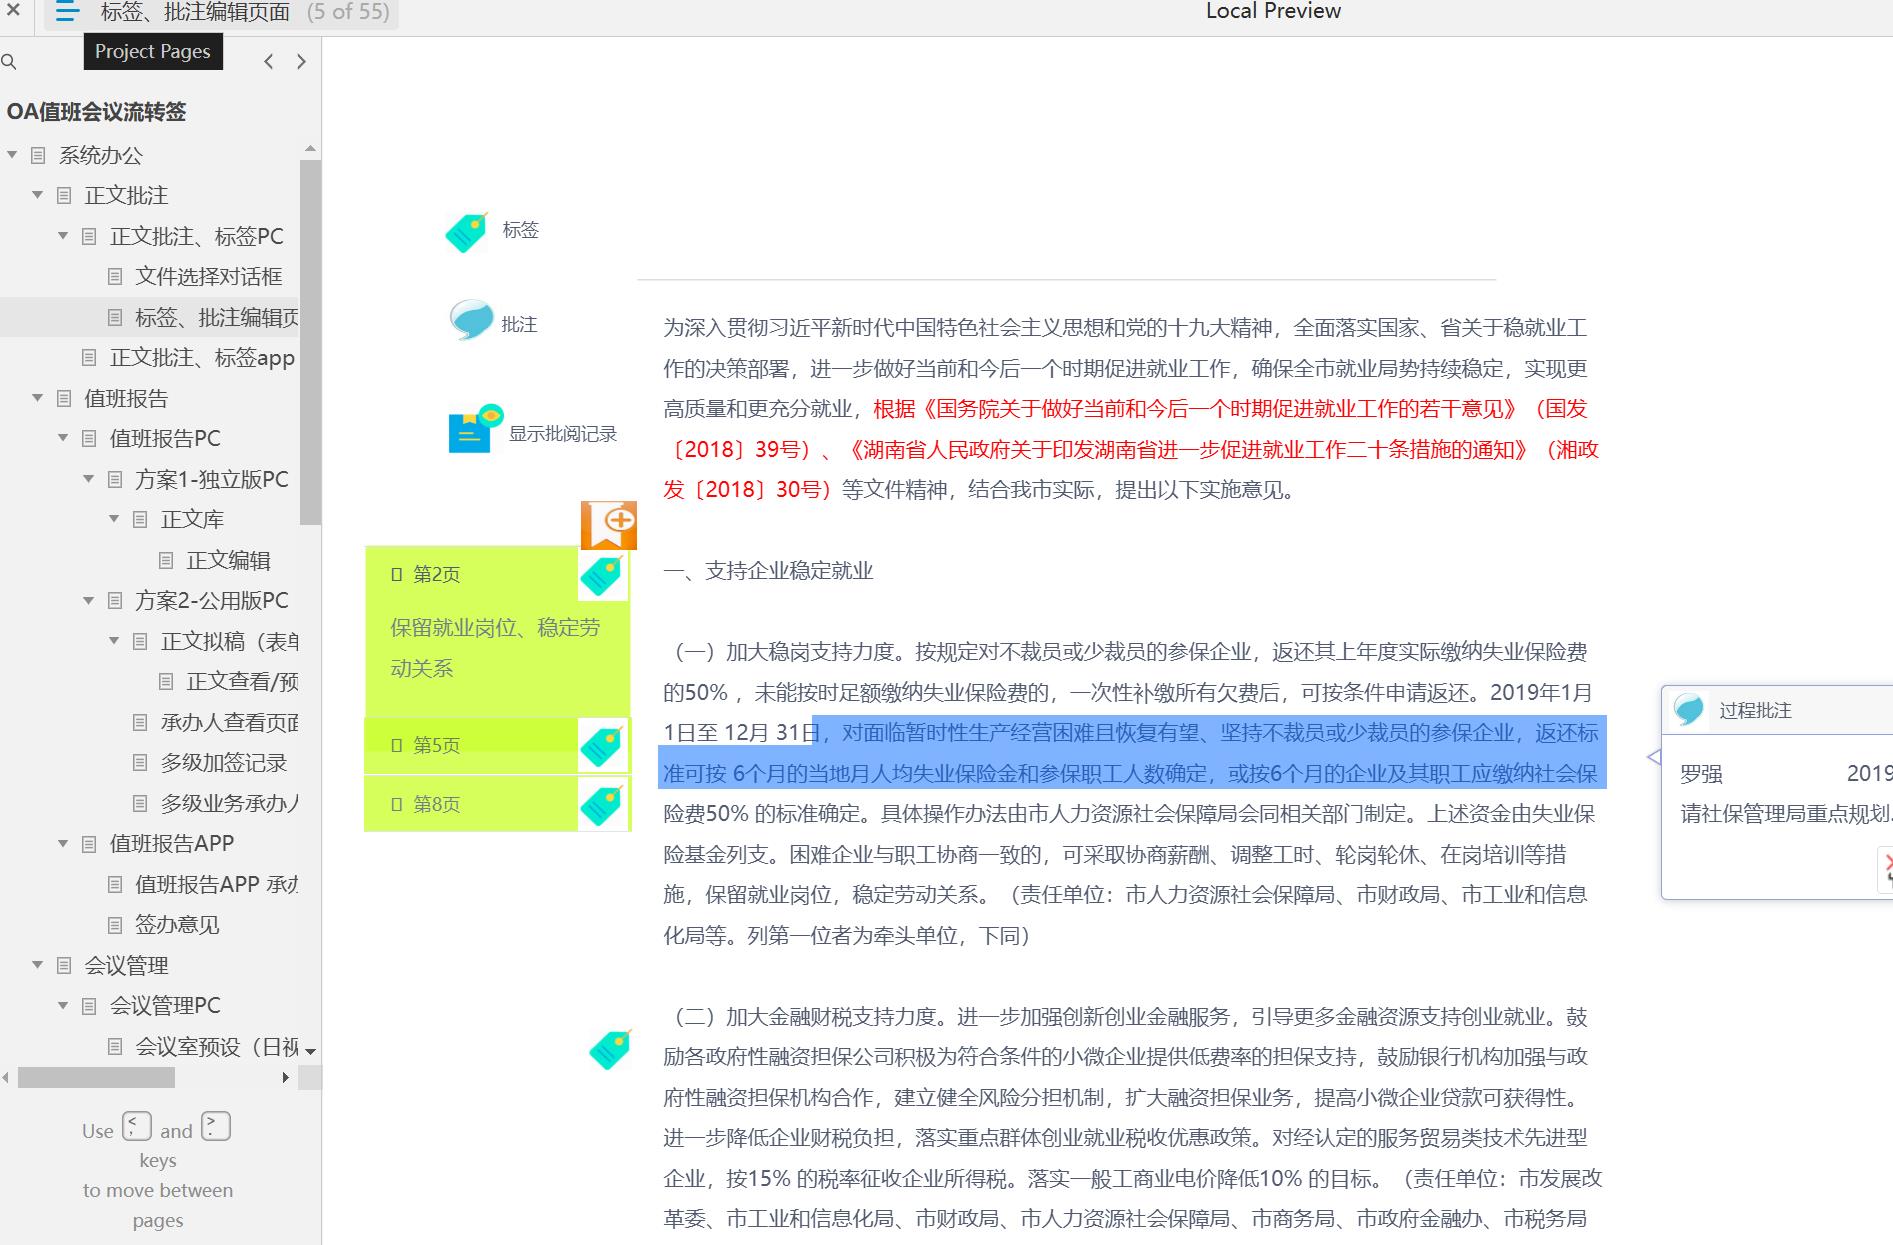This screenshot has height=1245, width=1893.
Task: Click the OA值班会议流转签 project title
Action: tap(96, 111)
